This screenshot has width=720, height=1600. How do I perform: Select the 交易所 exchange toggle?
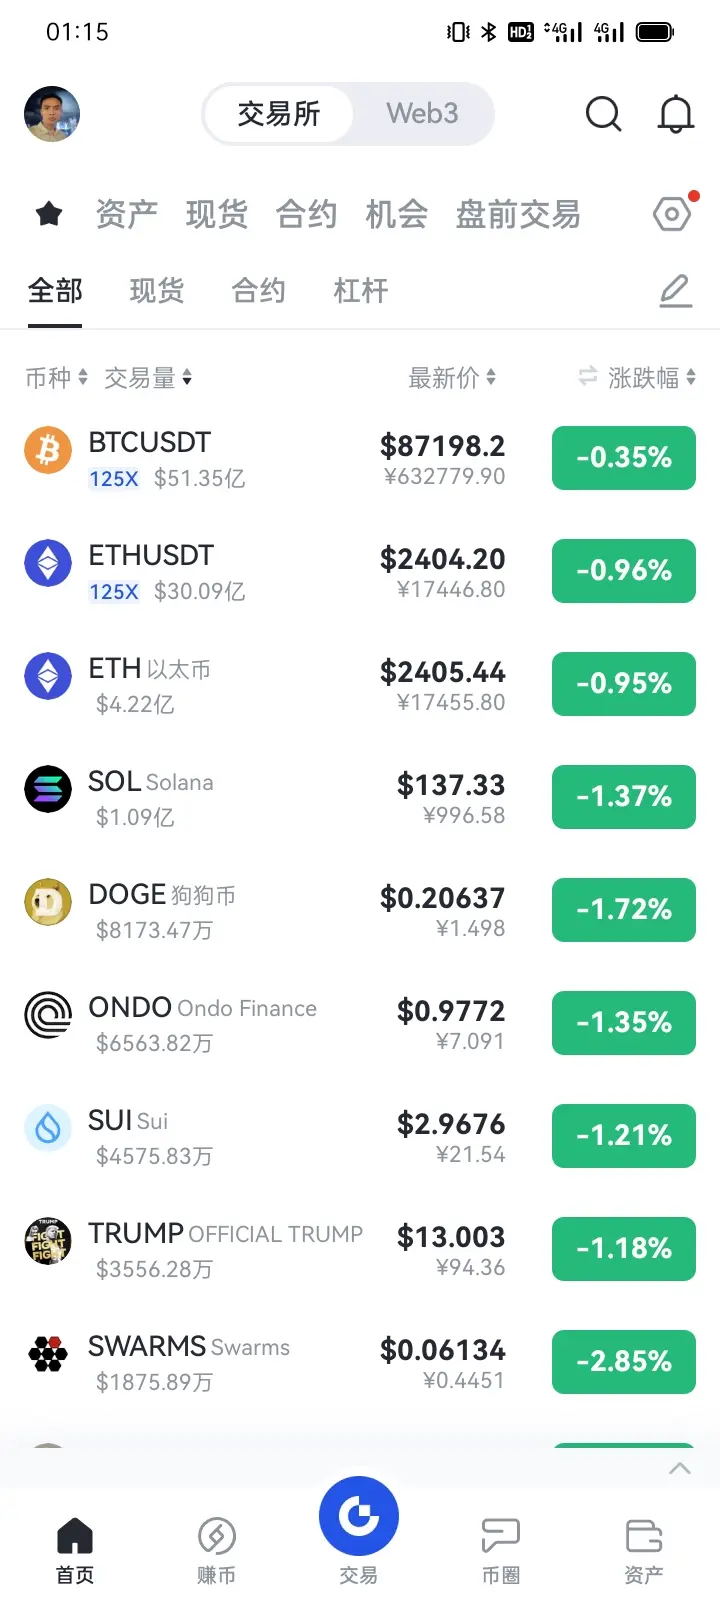279,114
